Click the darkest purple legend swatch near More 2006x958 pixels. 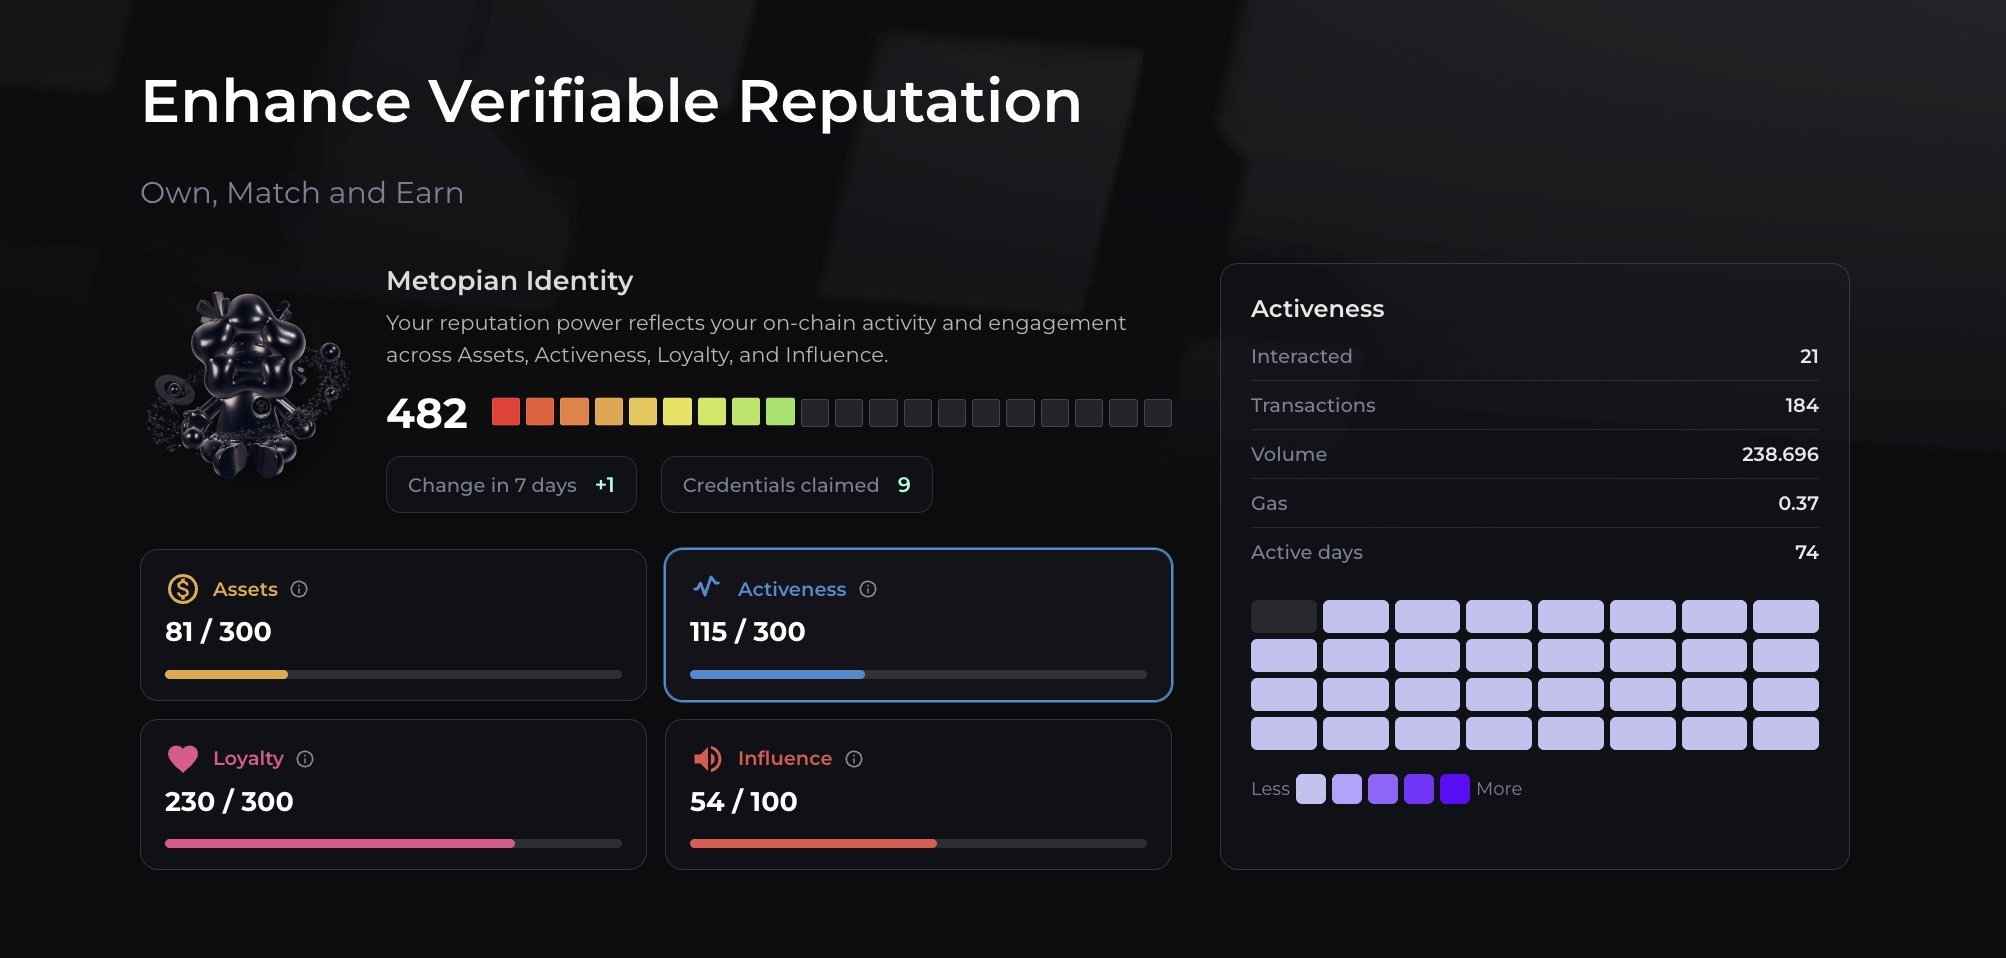click(x=1455, y=789)
